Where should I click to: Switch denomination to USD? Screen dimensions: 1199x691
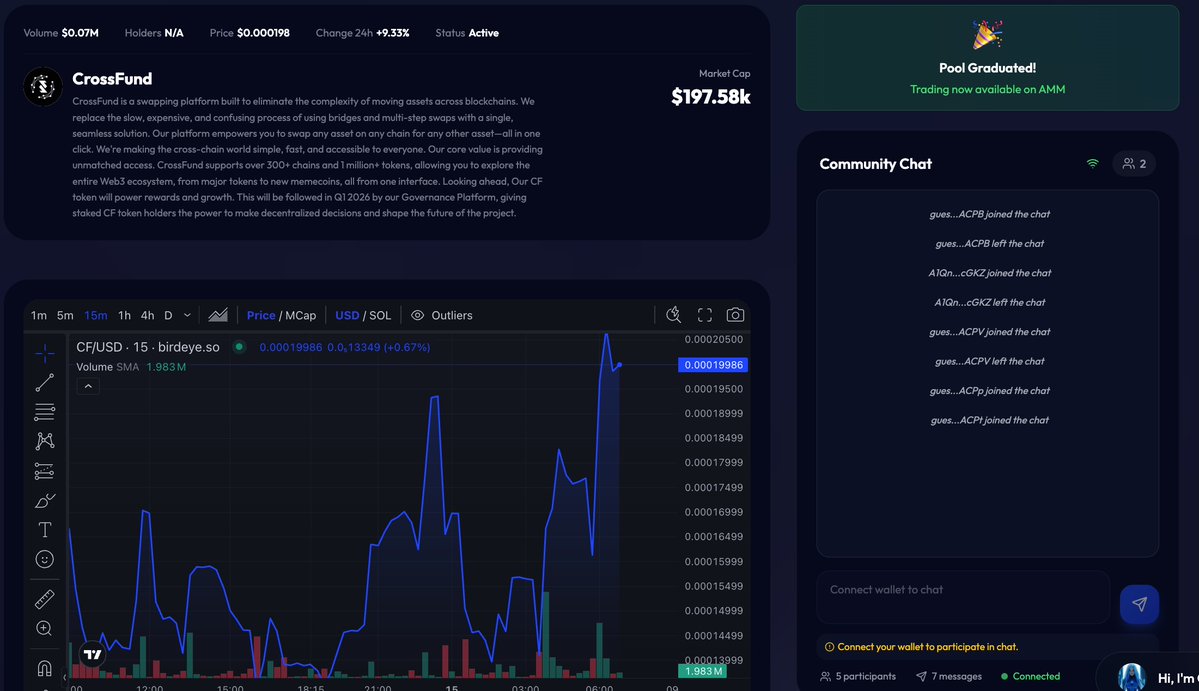[x=347, y=315]
